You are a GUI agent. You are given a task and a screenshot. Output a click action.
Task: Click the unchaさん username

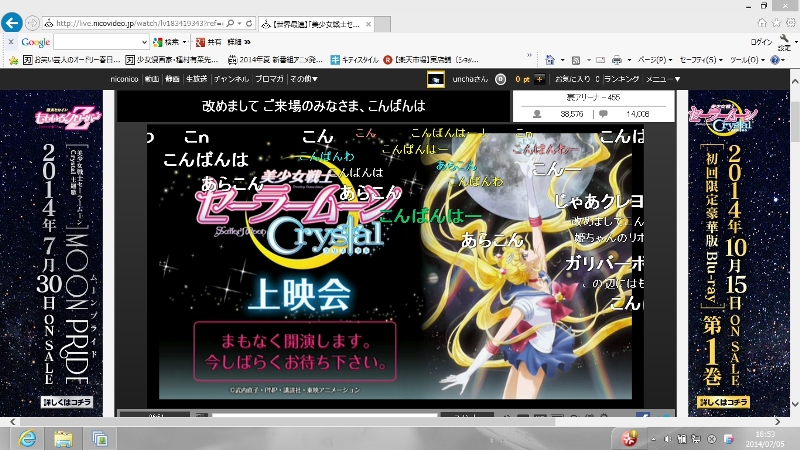[x=470, y=79]
